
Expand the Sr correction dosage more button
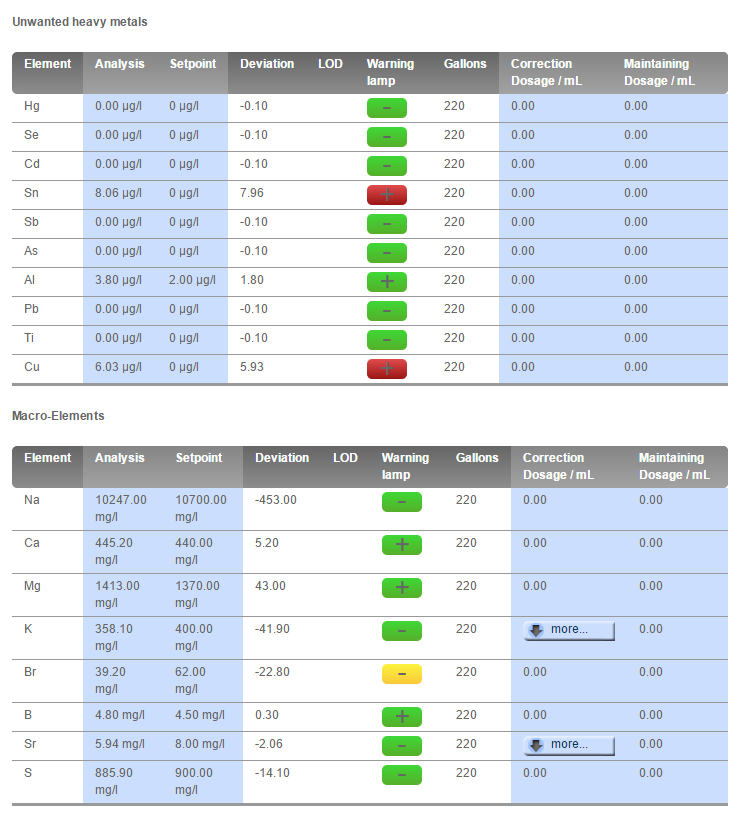569,746
